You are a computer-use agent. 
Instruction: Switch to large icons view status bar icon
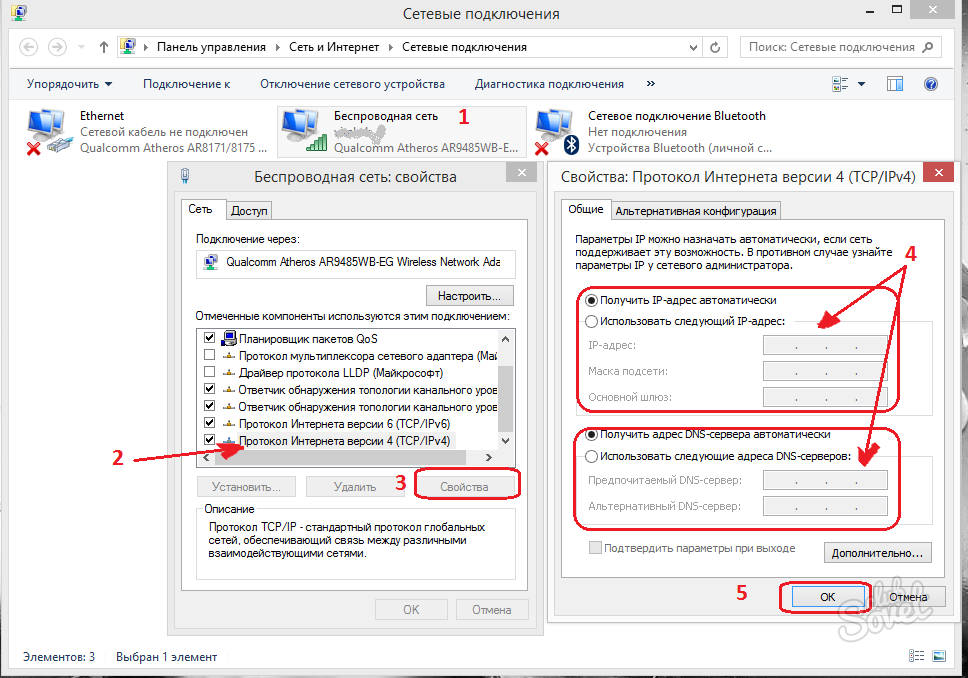[x=939, y=656]
